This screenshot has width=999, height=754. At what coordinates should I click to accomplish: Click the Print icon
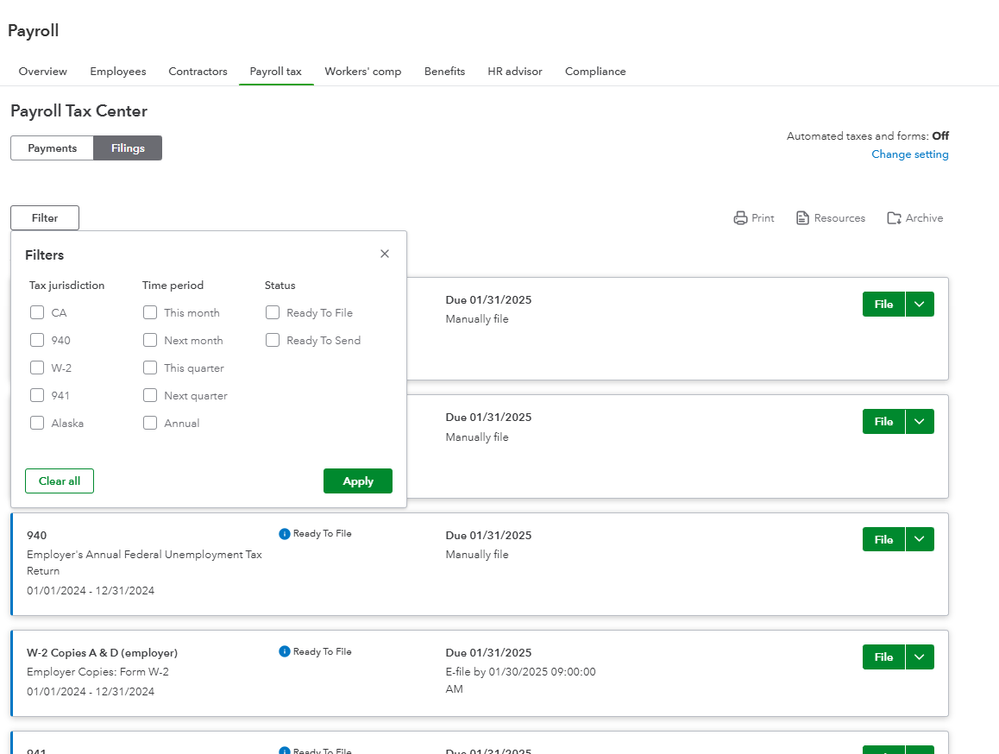click(740, 218)
